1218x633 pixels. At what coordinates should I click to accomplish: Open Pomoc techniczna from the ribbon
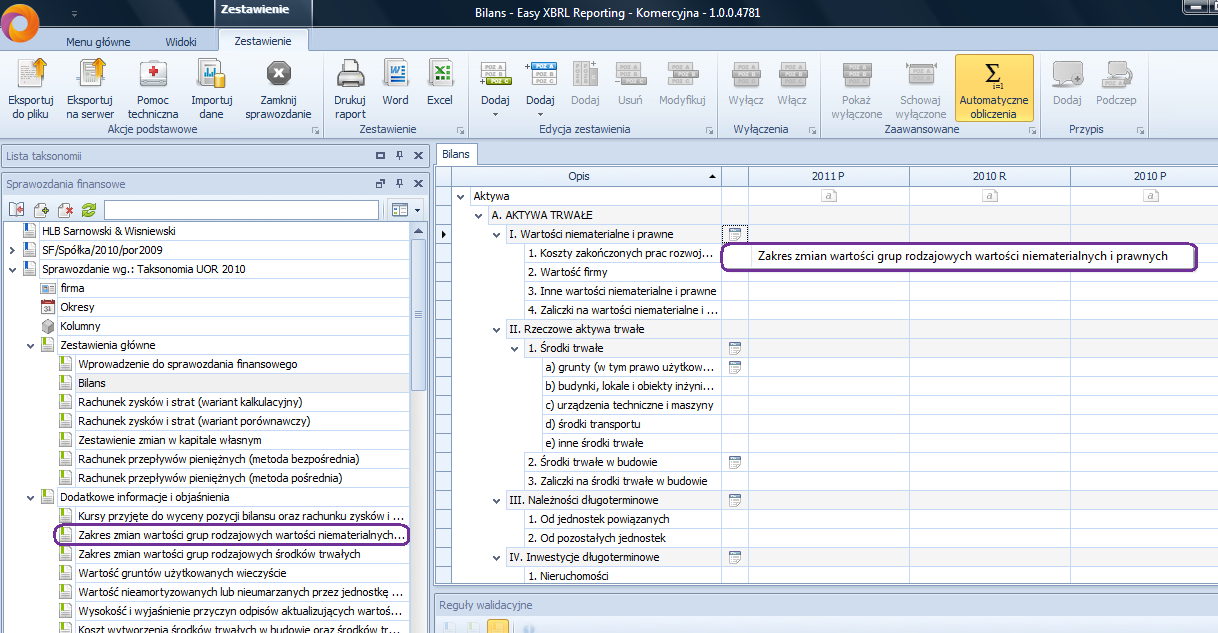pyautogui.click(x=153, y=74)
